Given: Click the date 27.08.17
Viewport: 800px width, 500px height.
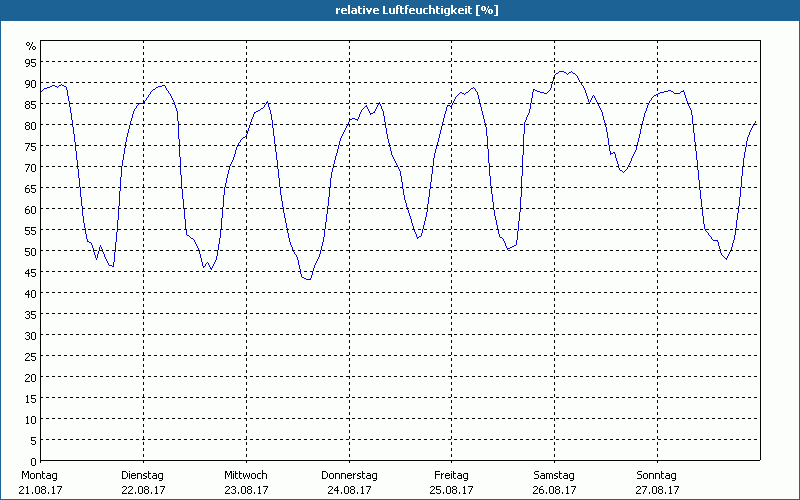Looking at the screenshot, I should click(658, 490).
